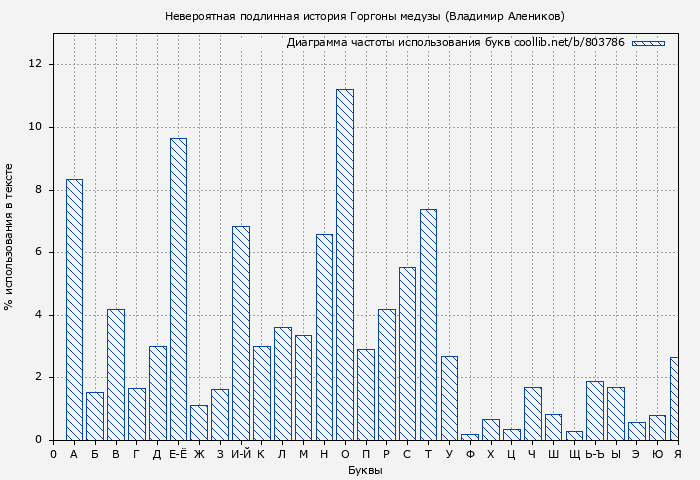700x480 pixels.
Task: Click the y-axis tick label 12
Action: pyautogui.click(x=36, y=64)
